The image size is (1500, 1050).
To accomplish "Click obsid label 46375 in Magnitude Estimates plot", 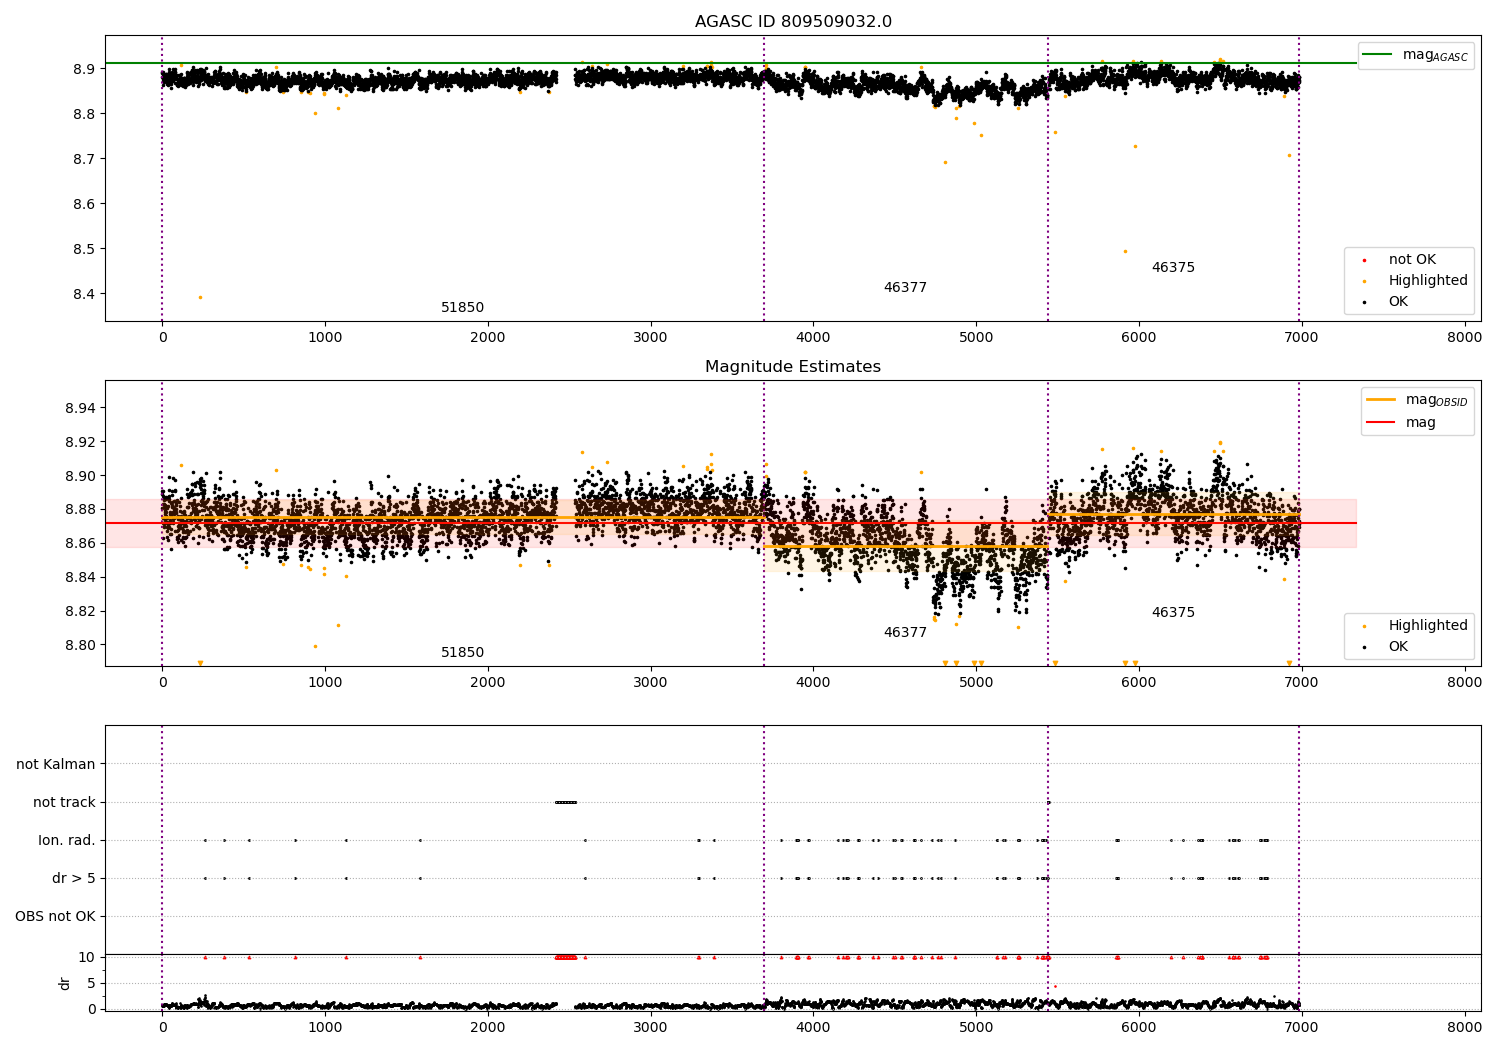I will tap(1173, 613).
